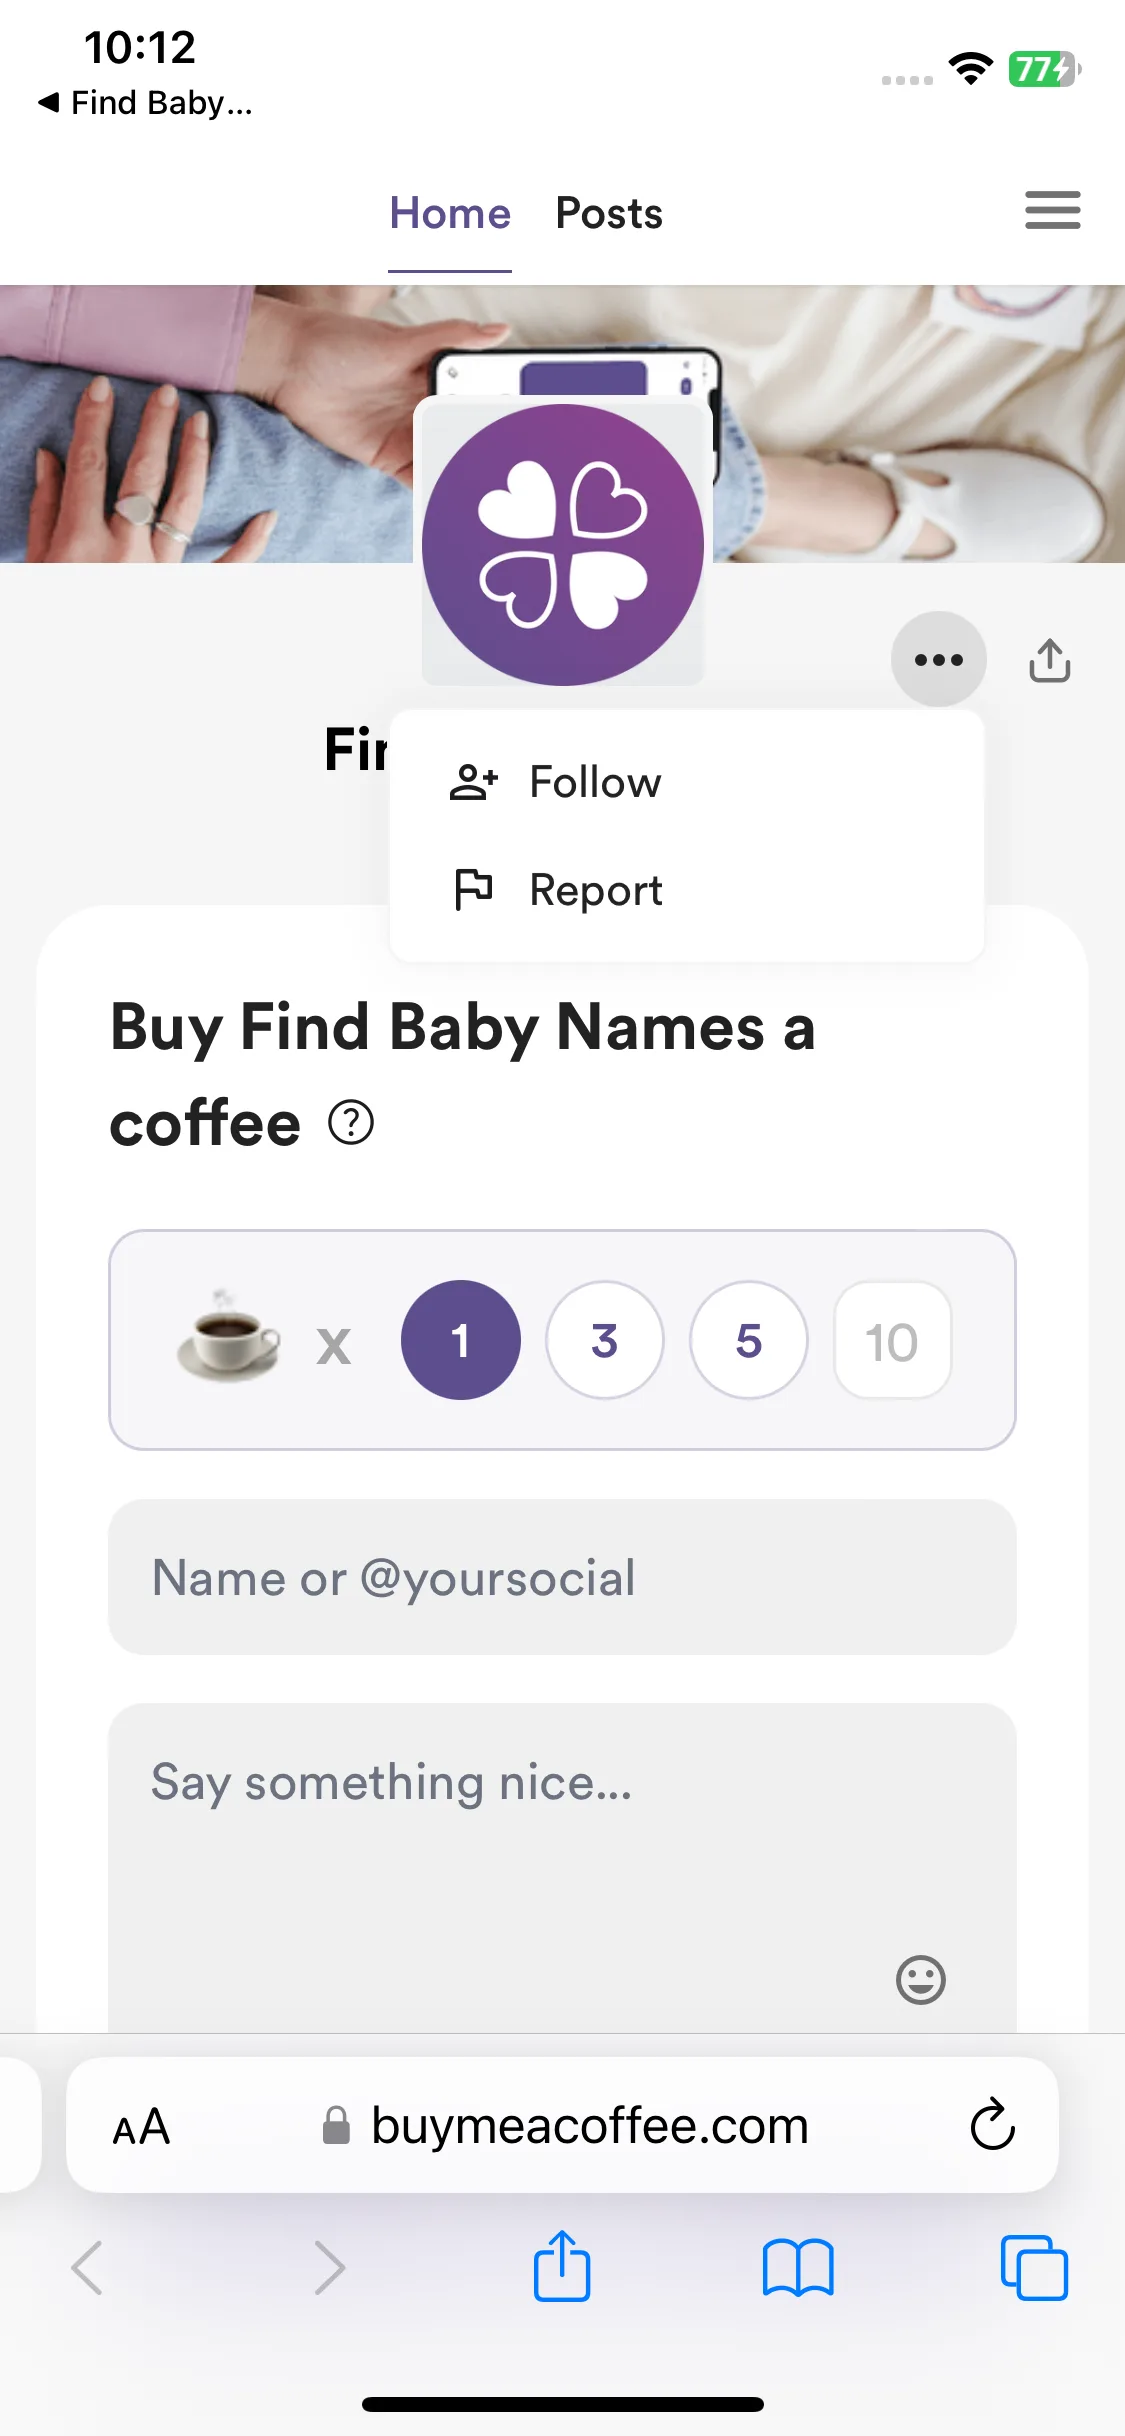1125x2436 pixels.
Task: Tap the three-dots more options button
Action: point(938,659)
